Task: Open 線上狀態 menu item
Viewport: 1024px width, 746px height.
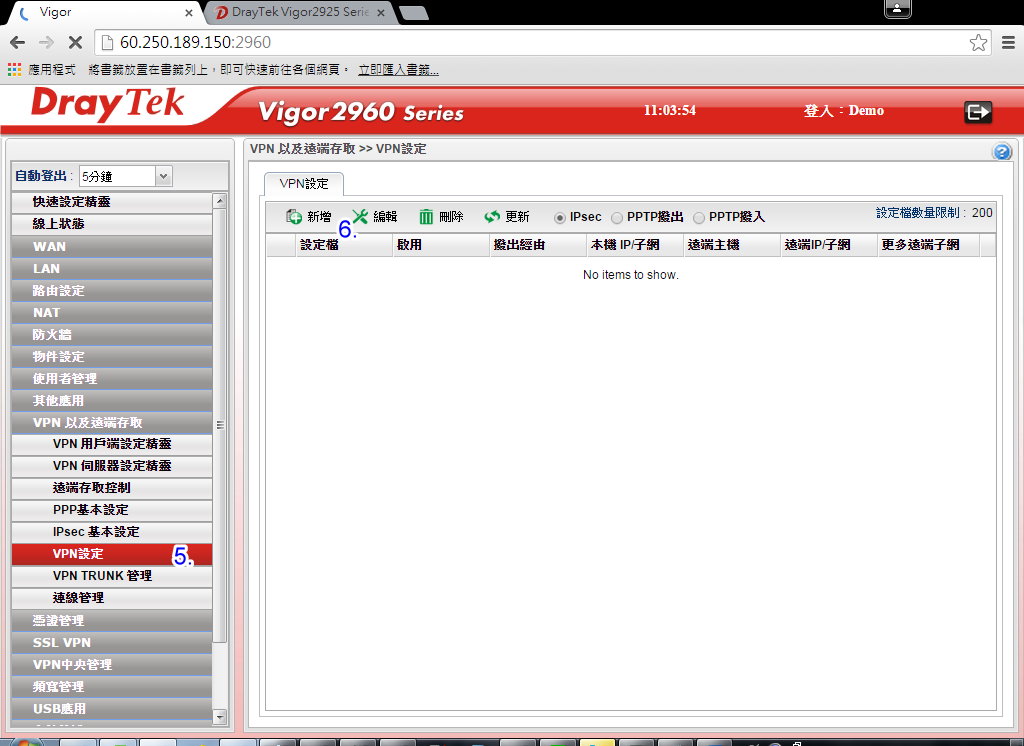Action: 112,224
